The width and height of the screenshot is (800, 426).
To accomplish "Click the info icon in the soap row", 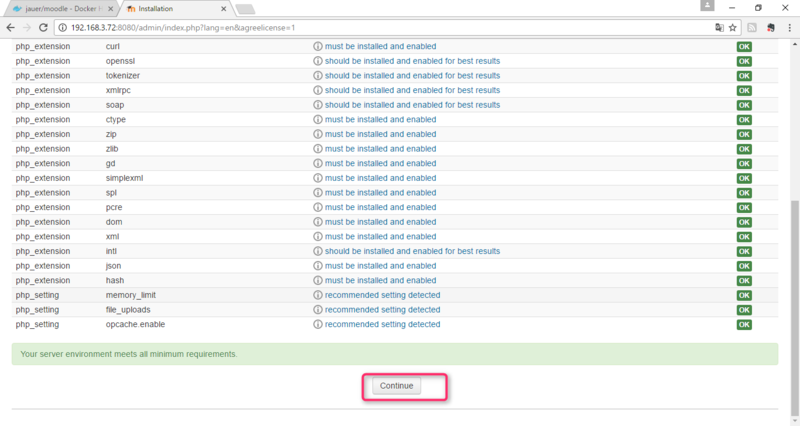I will coord(317,105).
